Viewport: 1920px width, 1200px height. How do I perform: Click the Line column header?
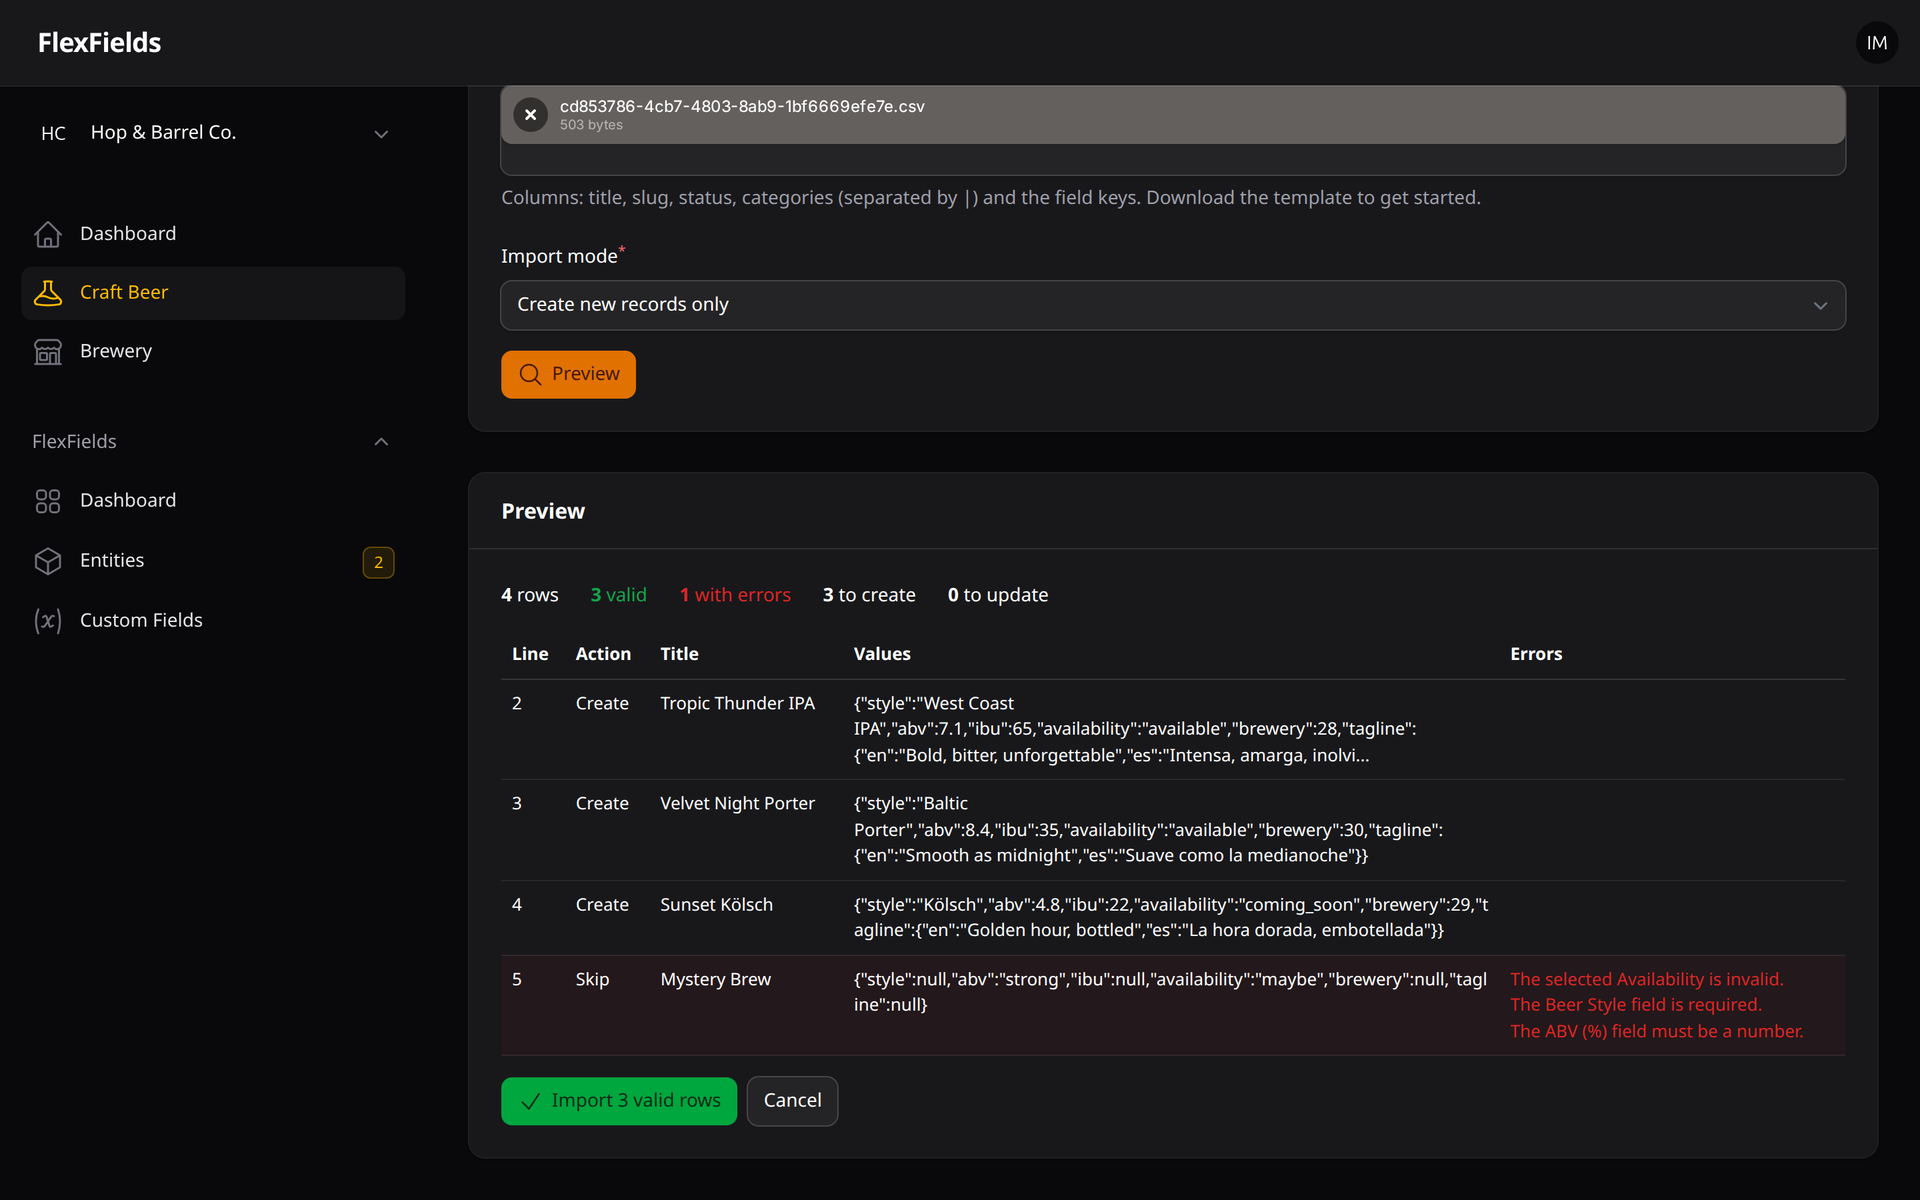point(530,654)
